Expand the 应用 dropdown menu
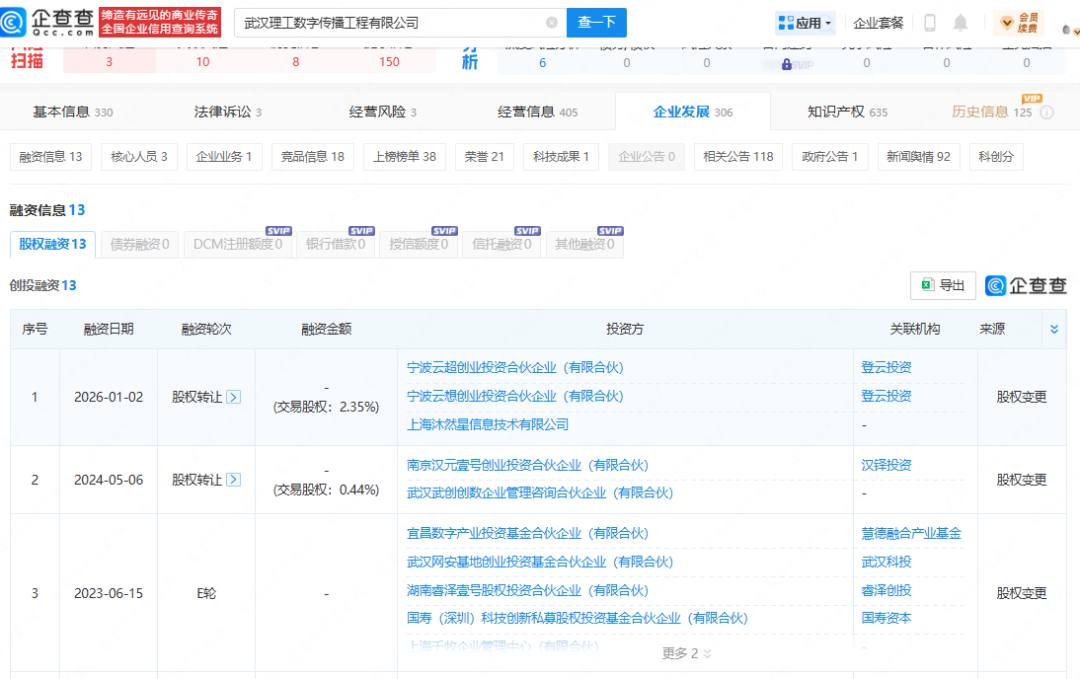The height and width of the screenshot is (679, 1080). (804, 23)
